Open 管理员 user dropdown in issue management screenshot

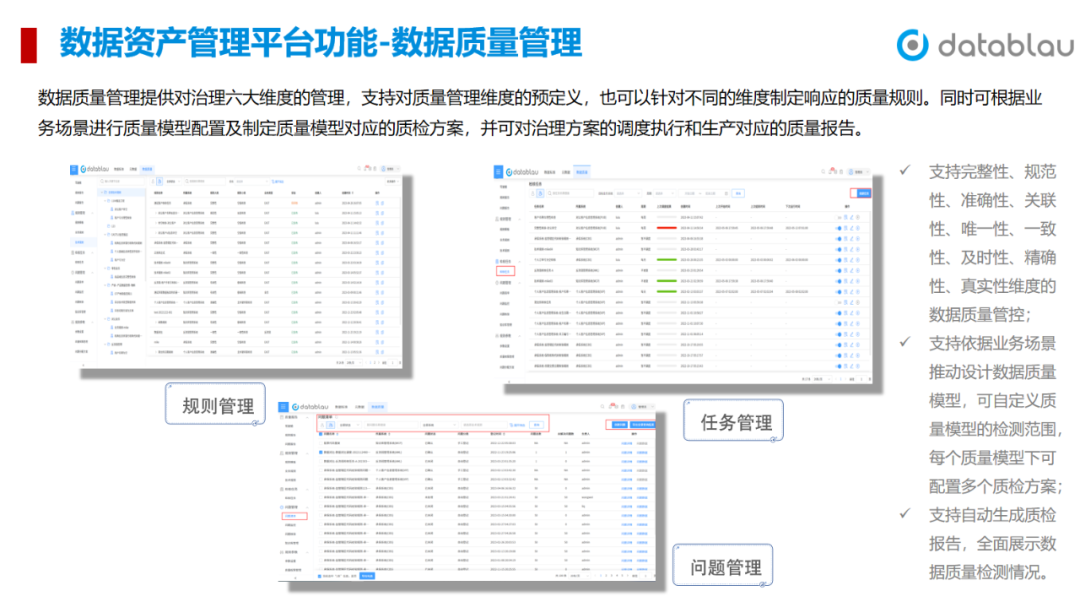click(642, 406)
